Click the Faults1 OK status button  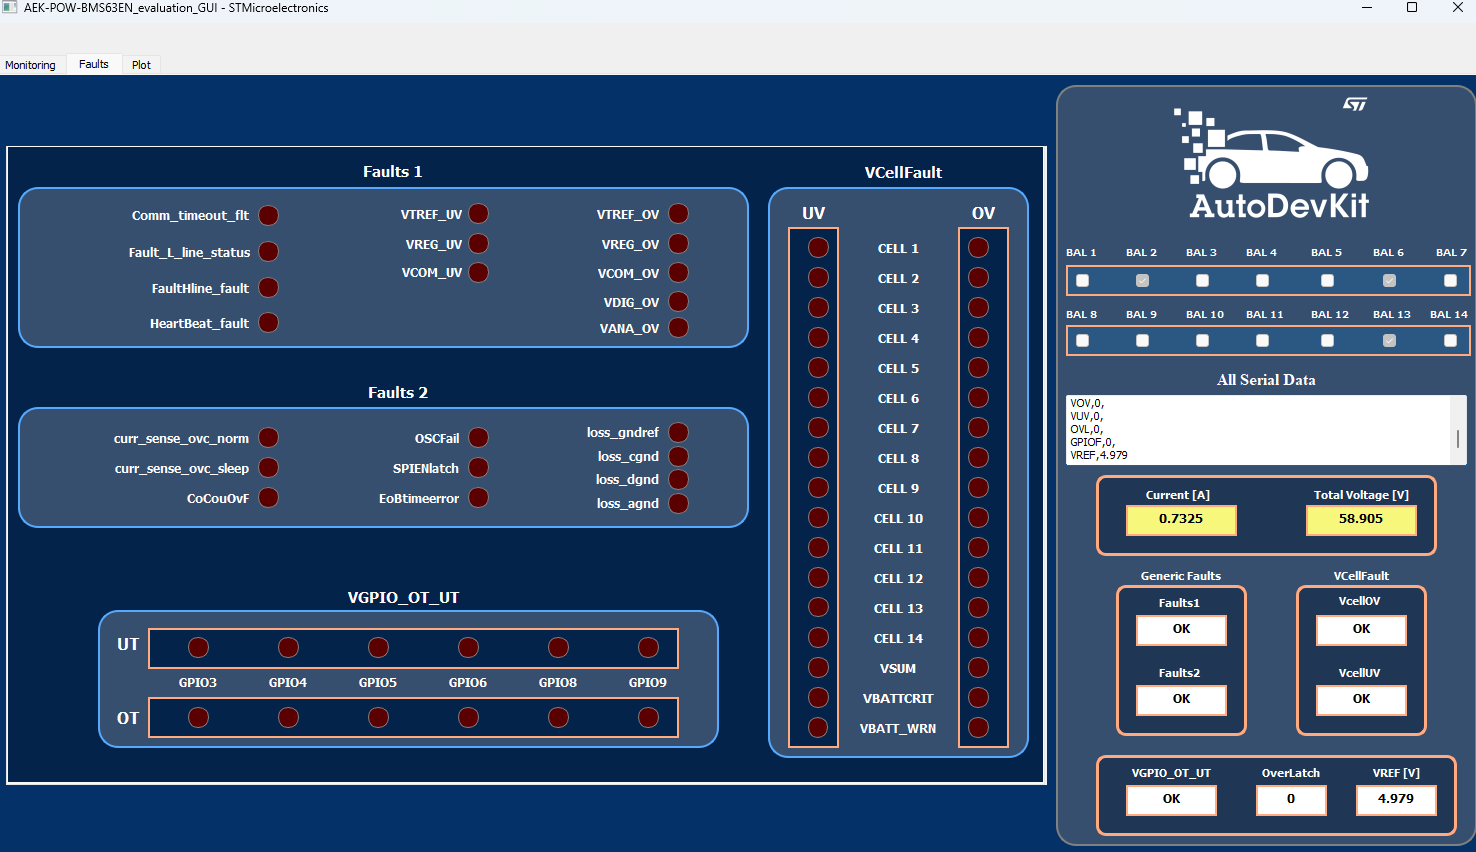(1181, 630)
